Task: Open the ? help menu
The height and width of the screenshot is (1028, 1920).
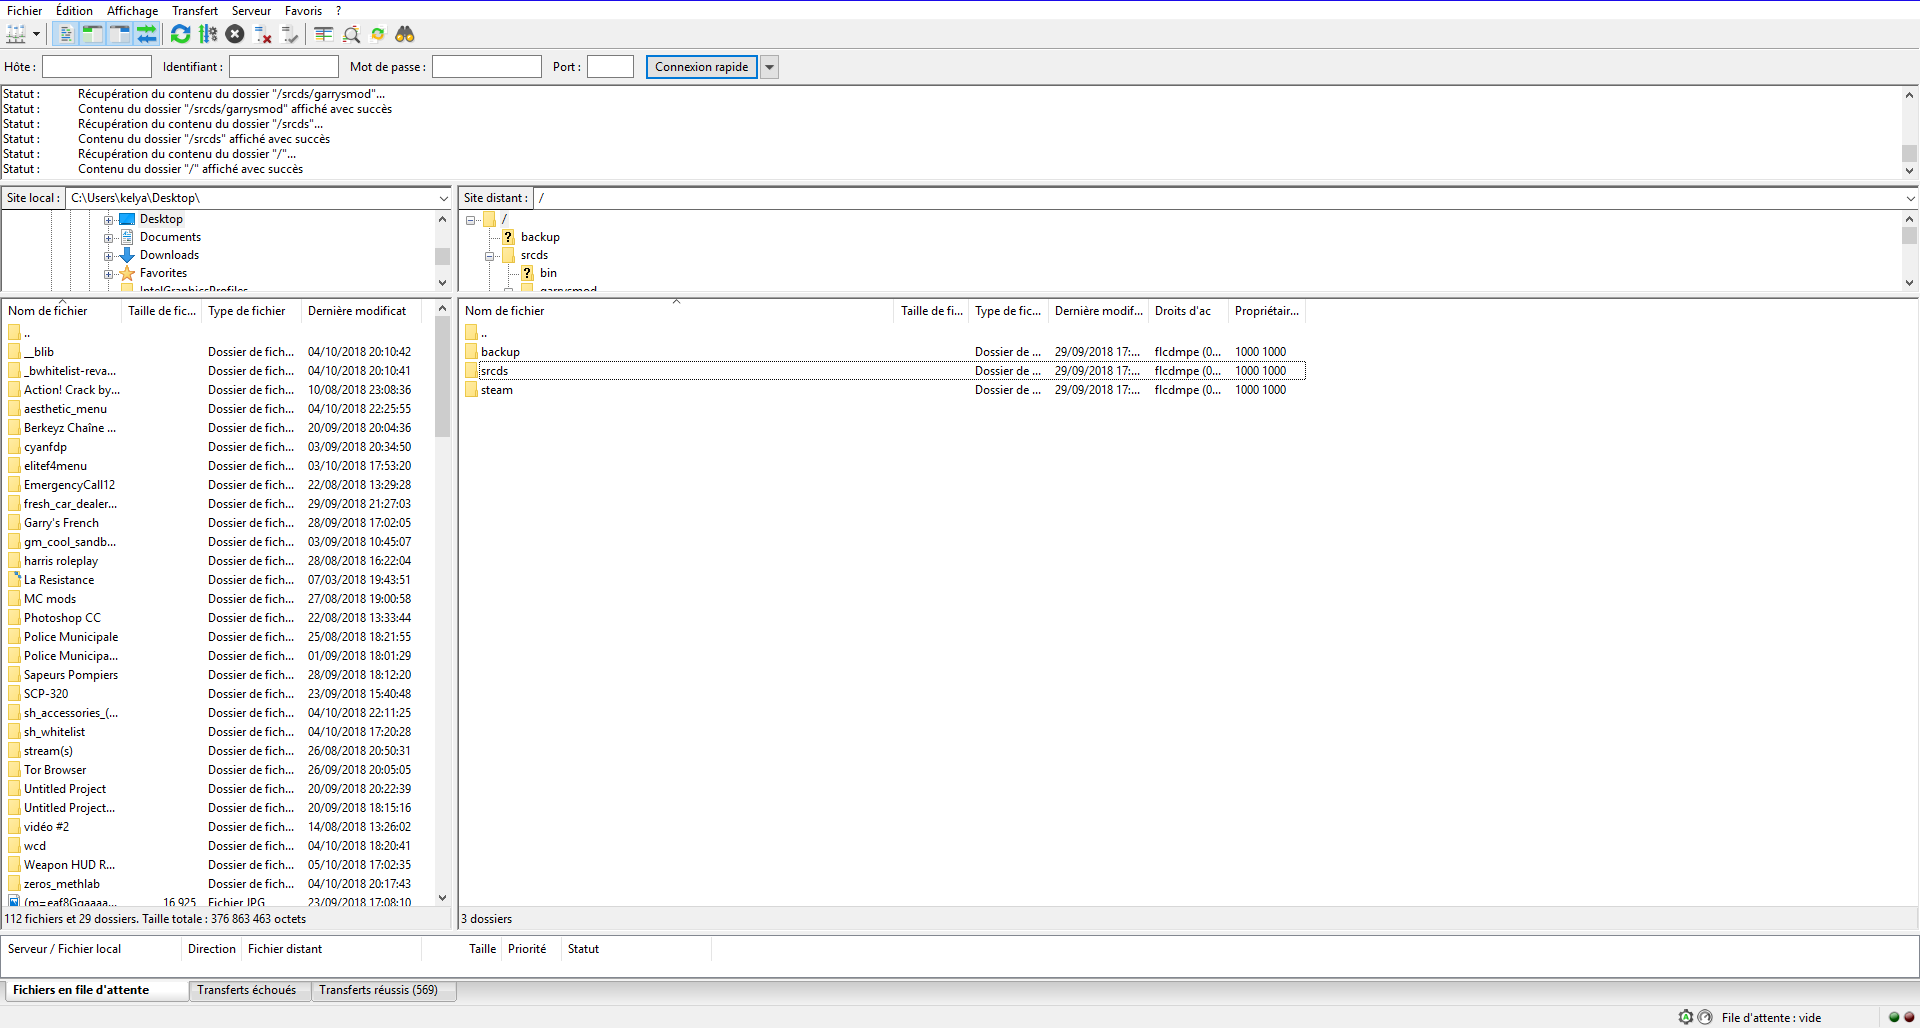Action: pyautogui.click(x=338, y=11)
